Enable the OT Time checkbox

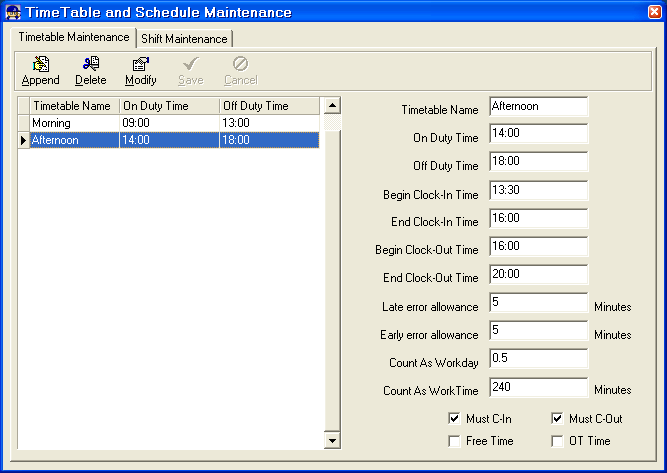coord(557,440)
